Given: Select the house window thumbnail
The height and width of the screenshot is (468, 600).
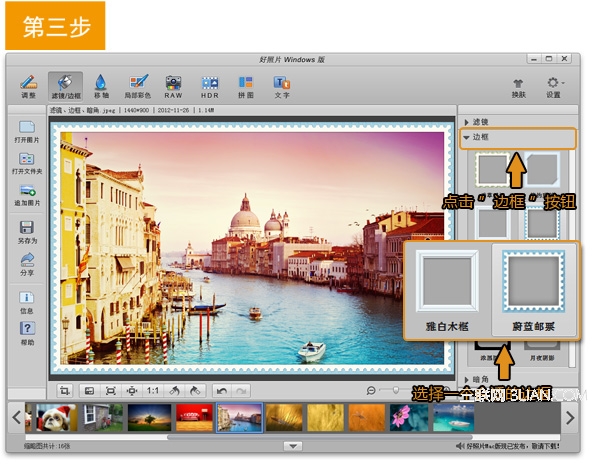Looking at the screenshot, I should 103,417.
